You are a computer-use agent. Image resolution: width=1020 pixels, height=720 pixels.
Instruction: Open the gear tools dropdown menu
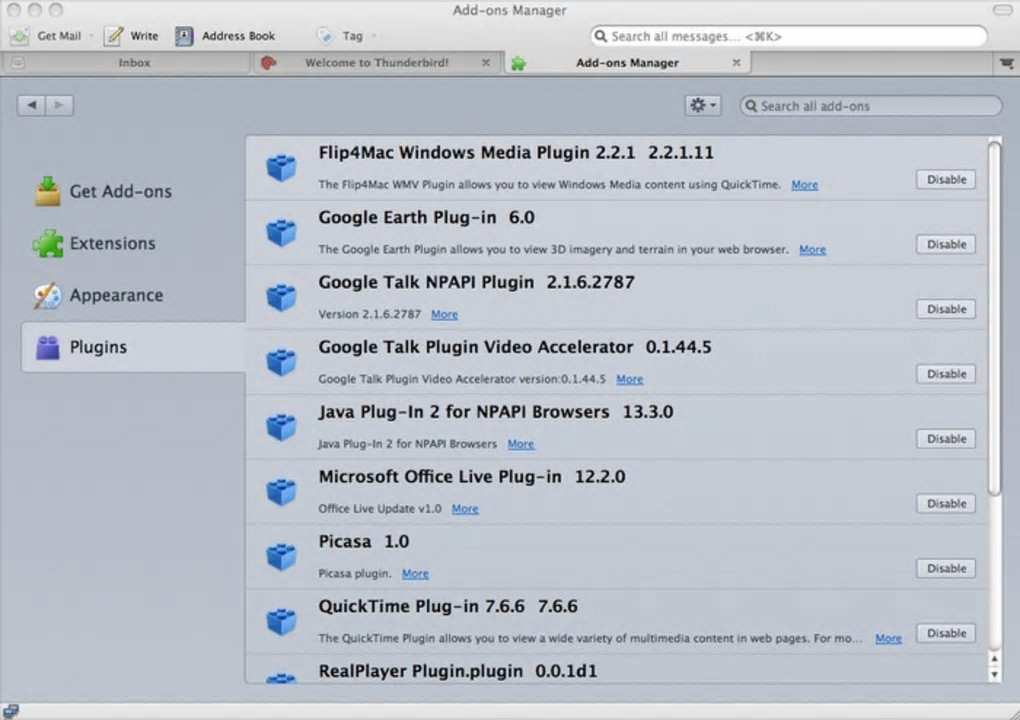(x=702, y=106)
